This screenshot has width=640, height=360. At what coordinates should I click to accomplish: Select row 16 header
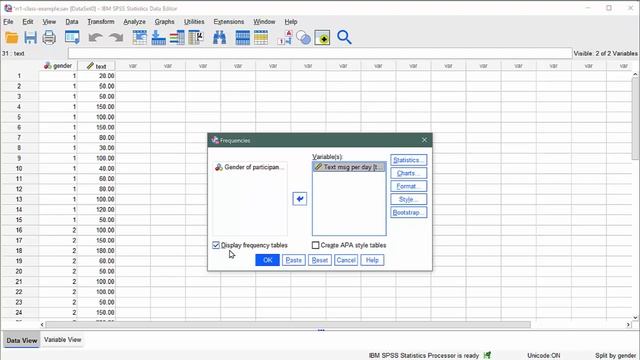coord(19,230)
